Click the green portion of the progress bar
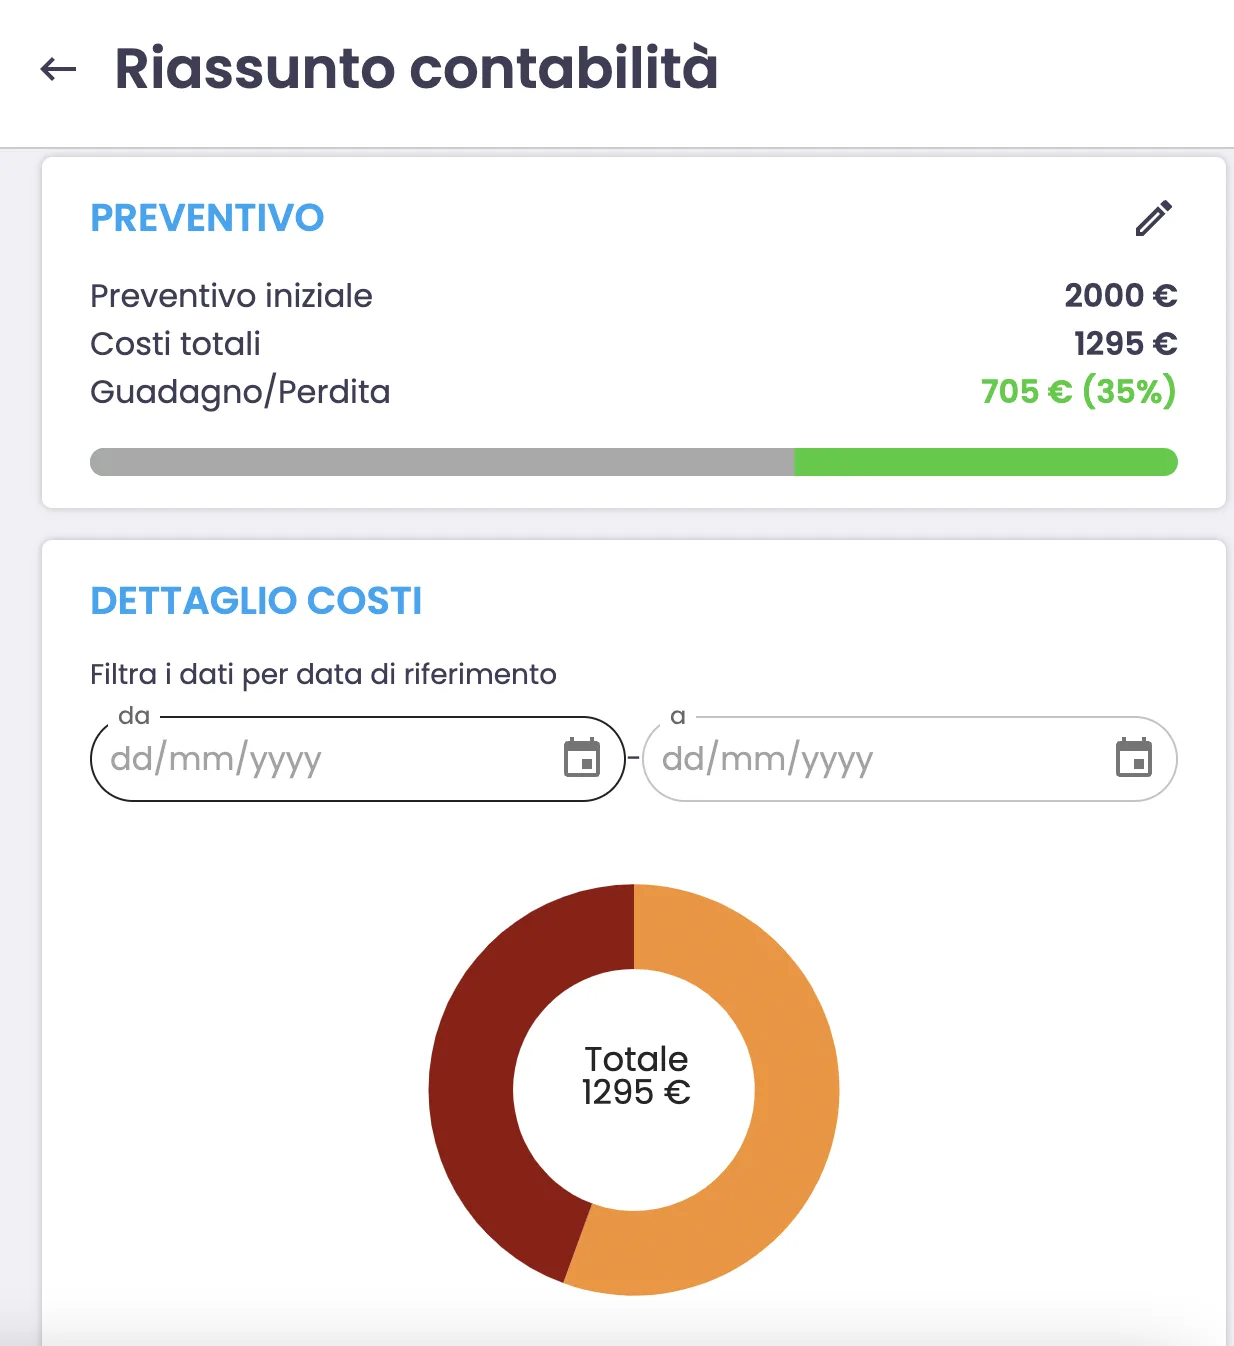Screen dimensions: 1234x1346 [x=985, y=462]
